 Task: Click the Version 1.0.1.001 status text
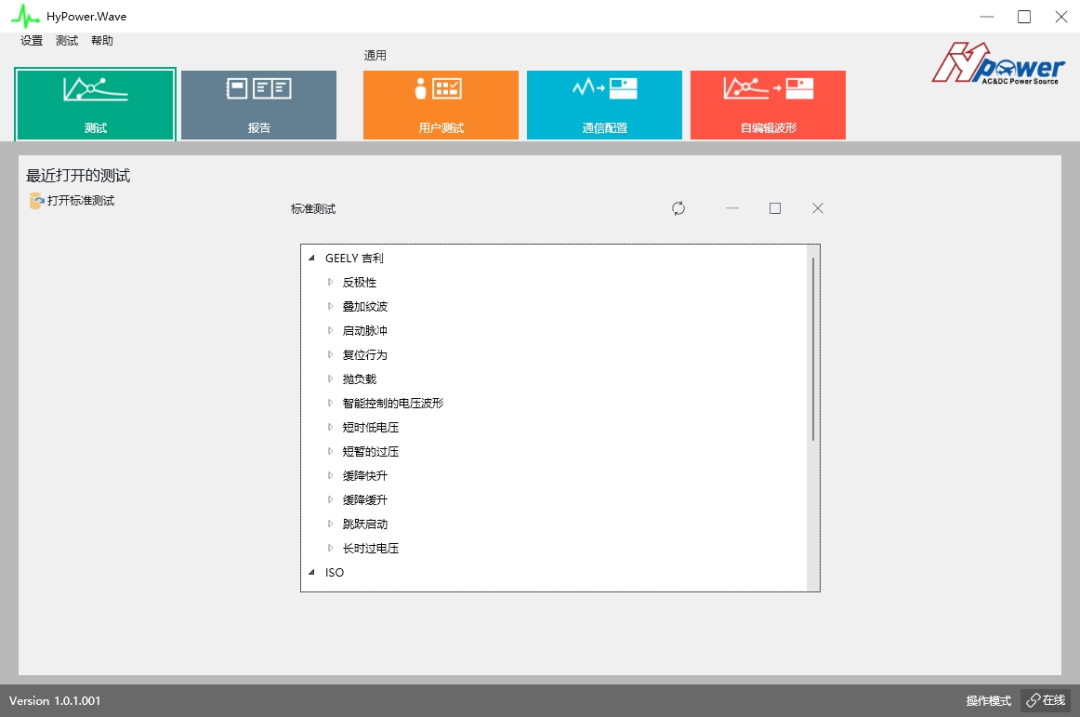point(54,700)
